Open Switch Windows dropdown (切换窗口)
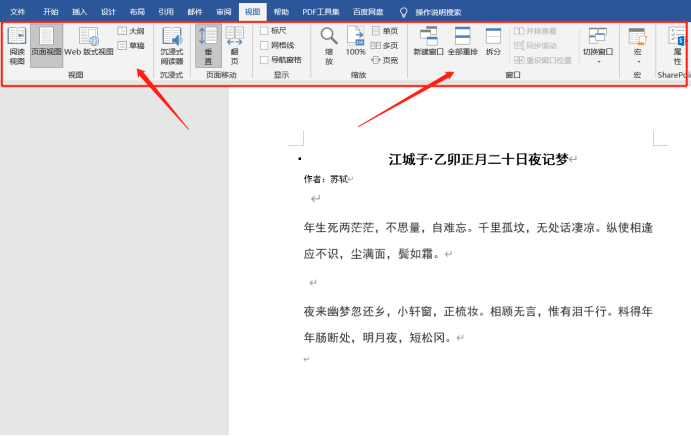The height and width of the screenshot is (436, 691). pos(598,46)
